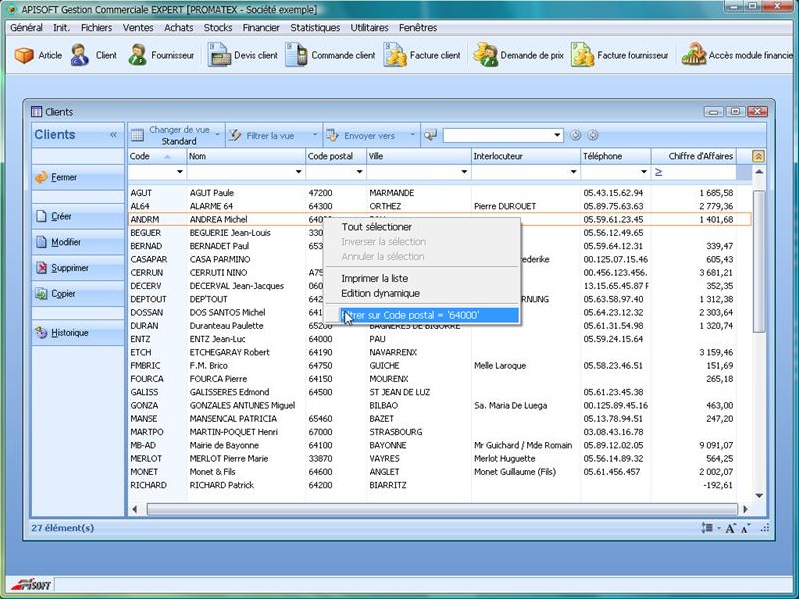Collapse the Clients side panel chevron

point(113,135)
